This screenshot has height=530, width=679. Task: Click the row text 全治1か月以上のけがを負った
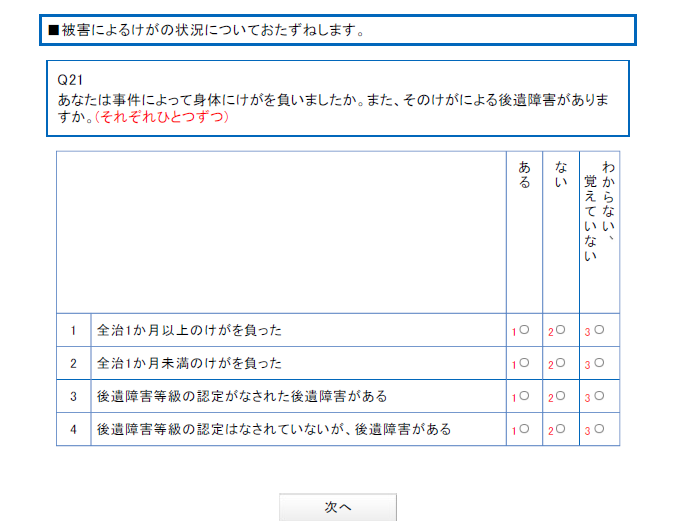pyautogui.click(x=189, y=330)
